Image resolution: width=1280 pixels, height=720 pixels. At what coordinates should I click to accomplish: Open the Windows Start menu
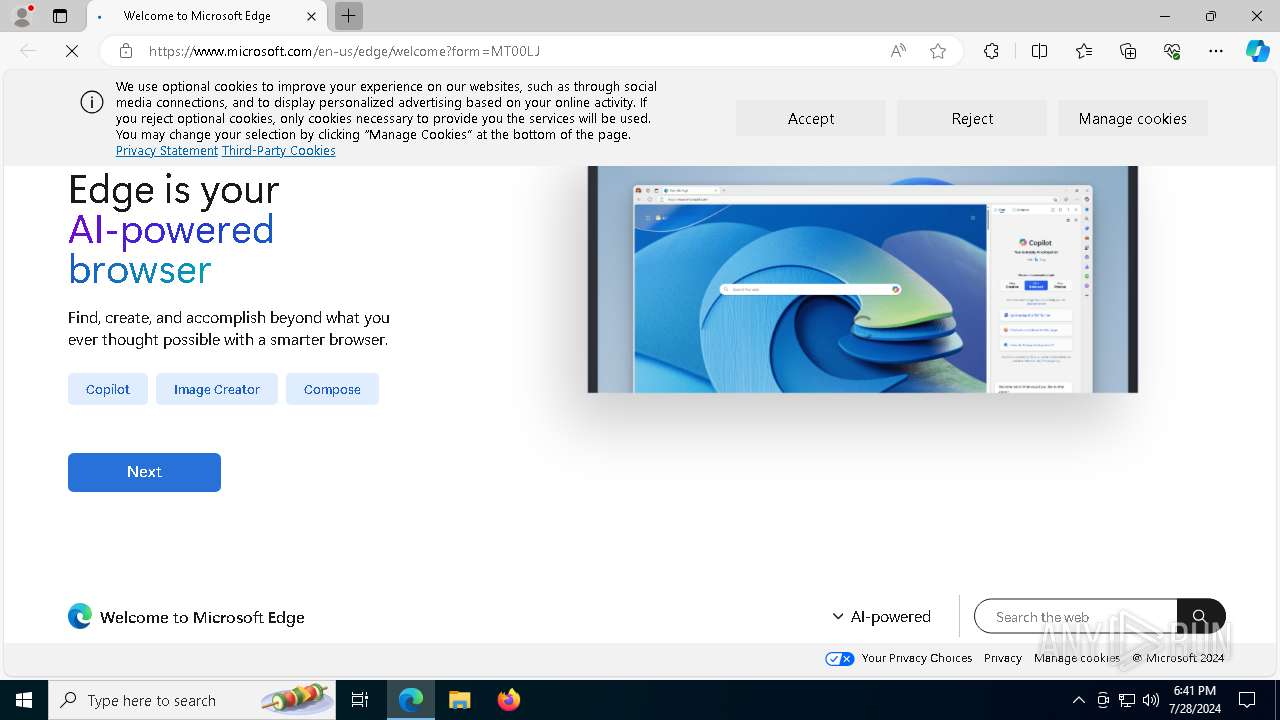[x=24, y=700]
